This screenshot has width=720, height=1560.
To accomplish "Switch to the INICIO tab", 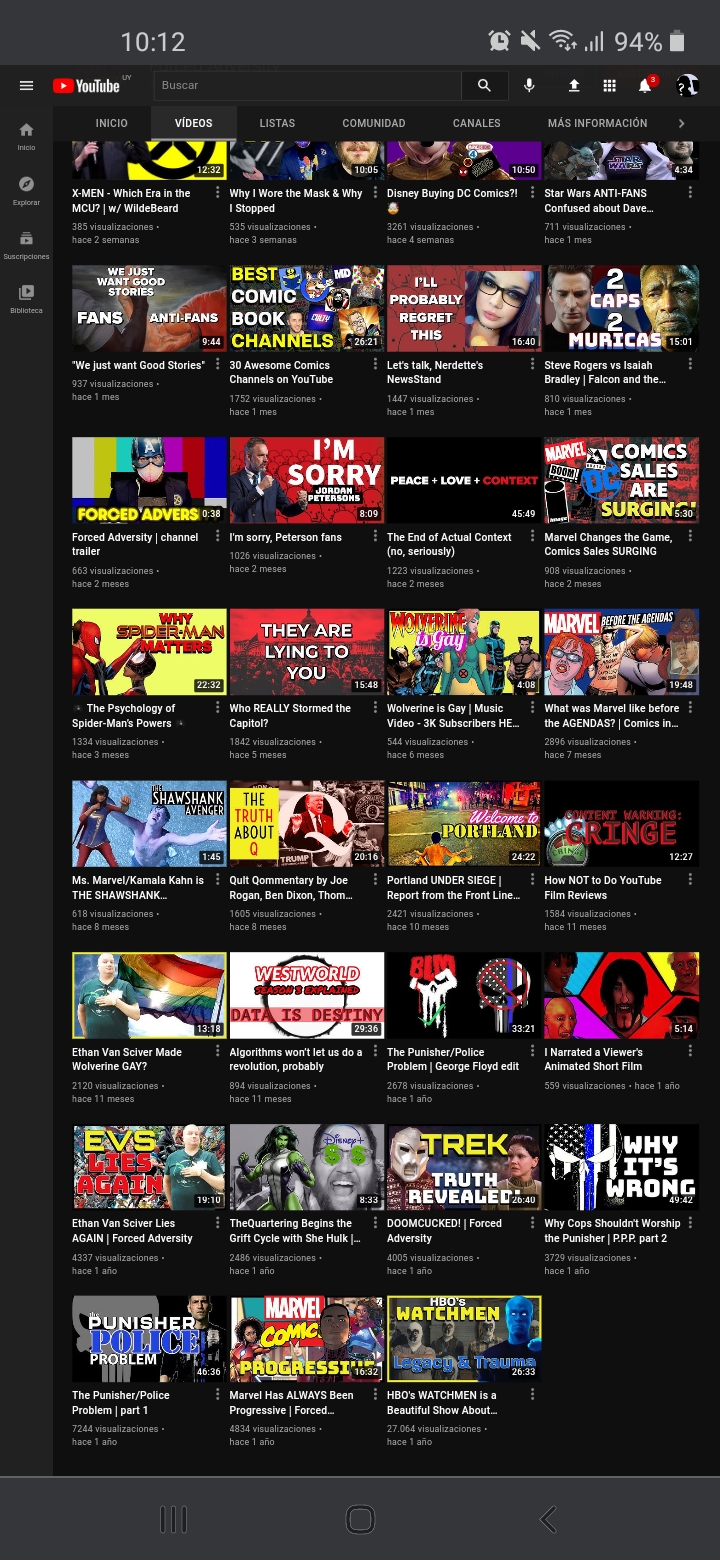I will click(112, 123).
